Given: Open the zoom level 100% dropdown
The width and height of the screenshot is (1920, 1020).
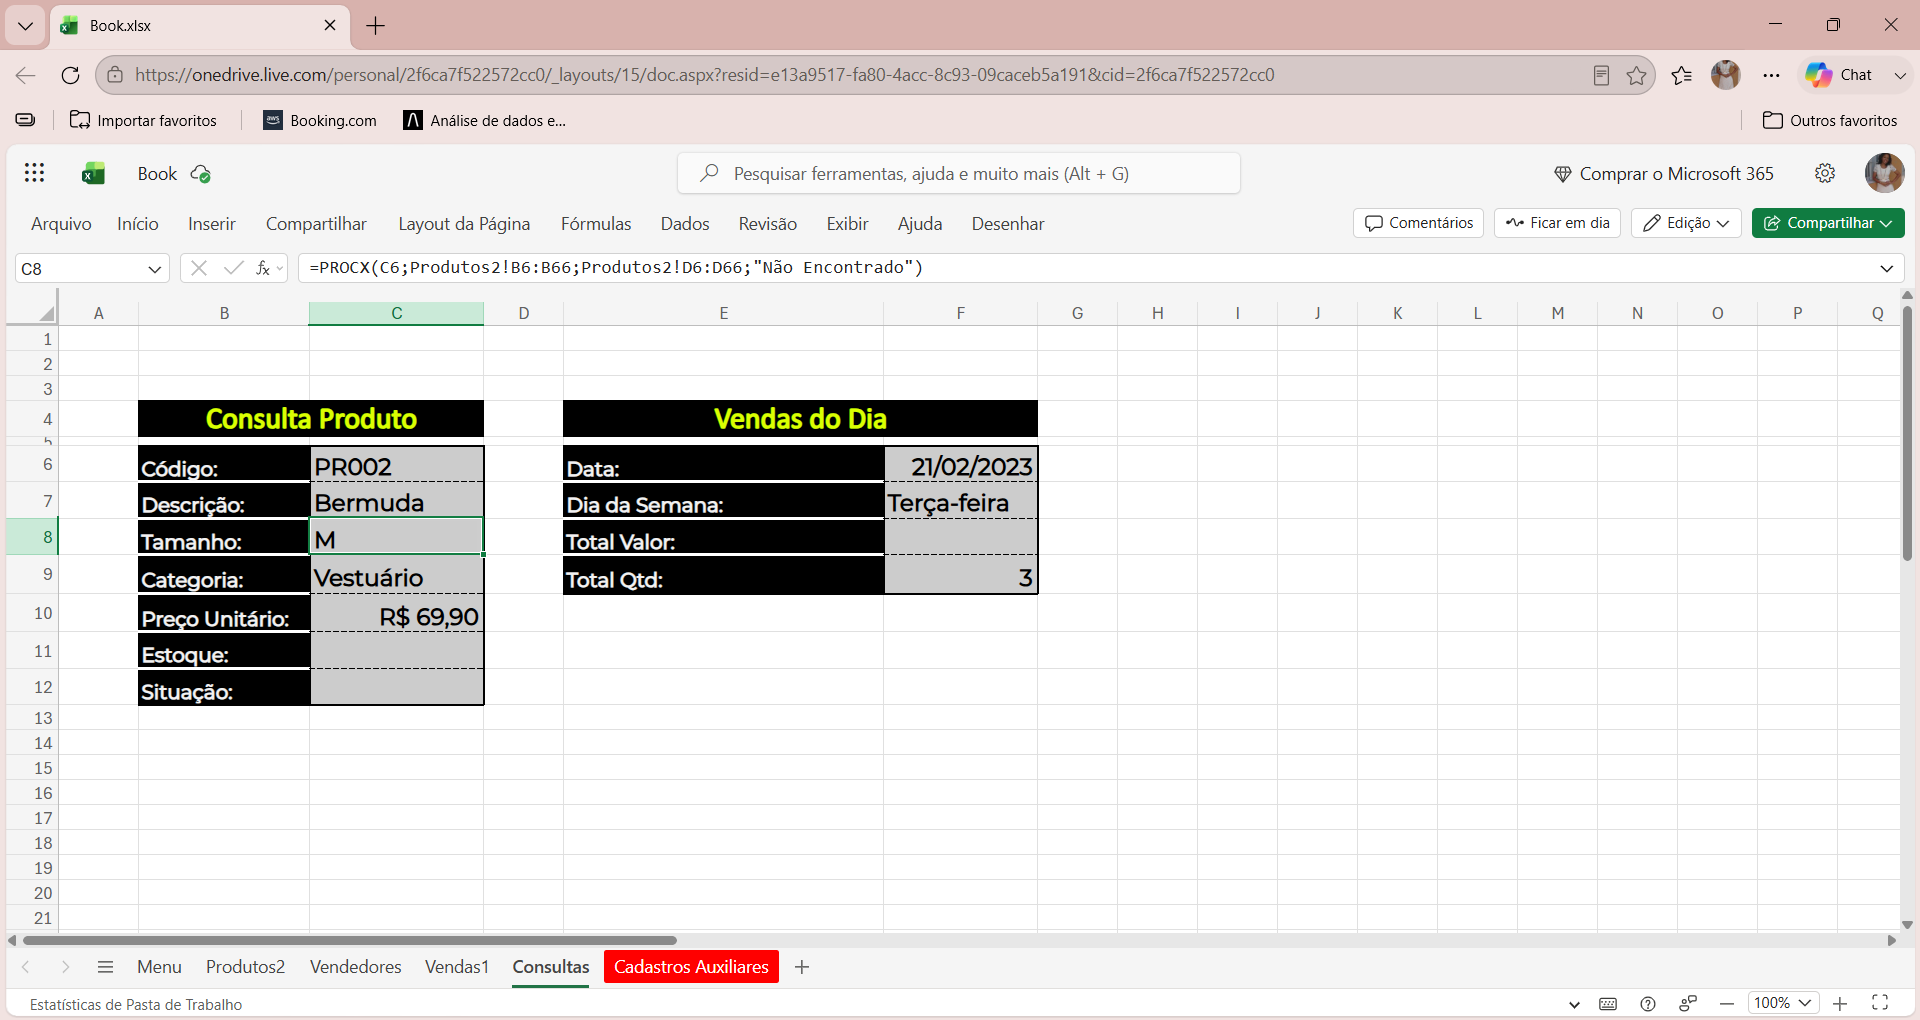Looking at the screenshot, I should 1783,1003.
